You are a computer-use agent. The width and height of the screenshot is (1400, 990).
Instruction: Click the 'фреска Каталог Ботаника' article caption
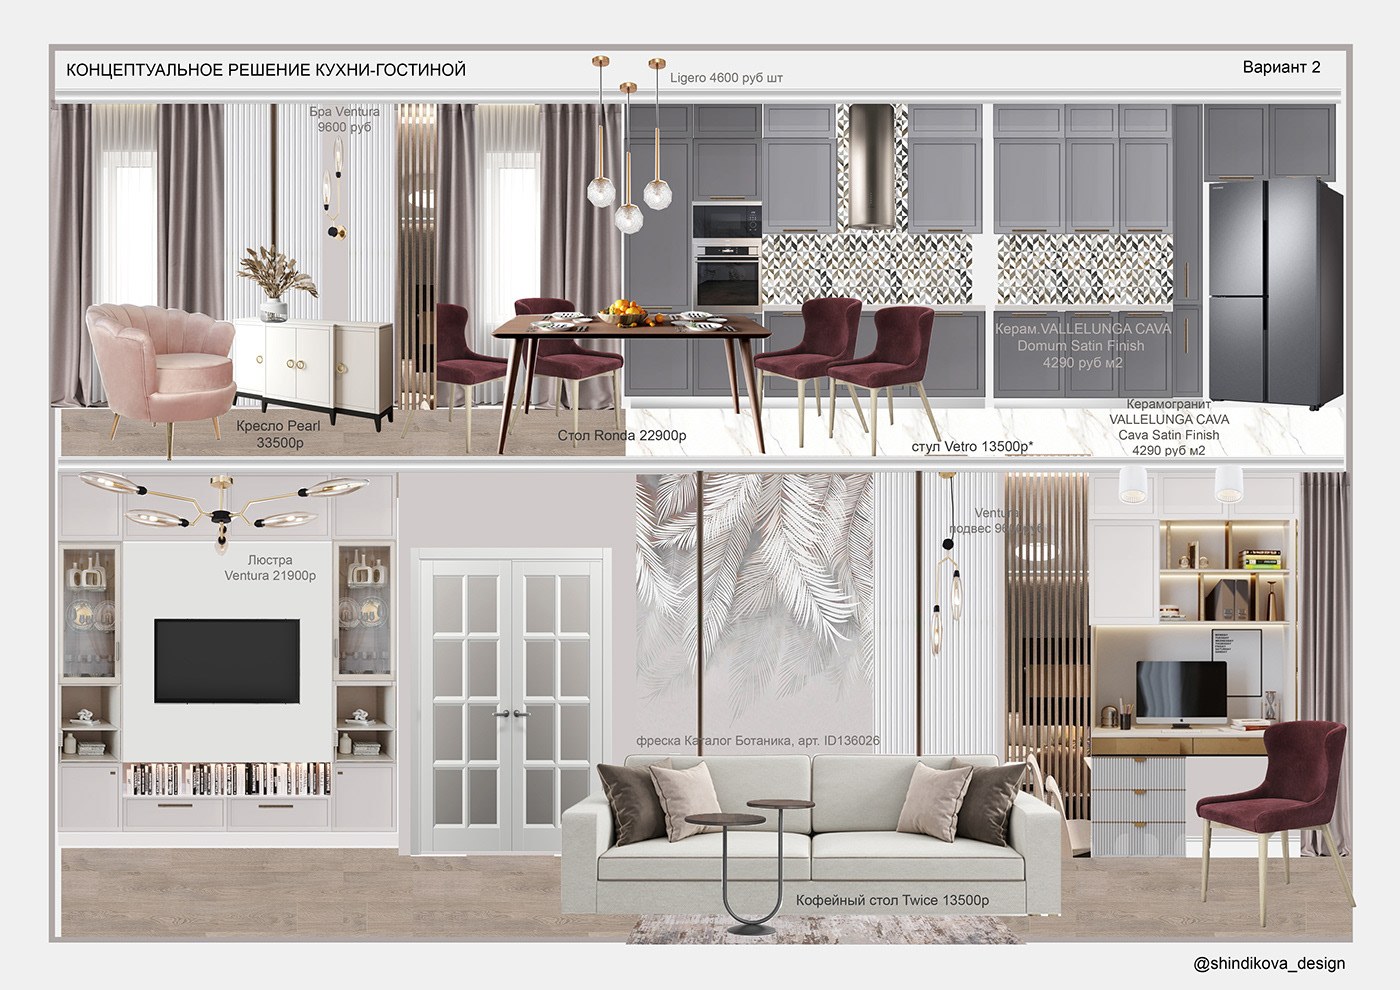(x=758, y=741)
